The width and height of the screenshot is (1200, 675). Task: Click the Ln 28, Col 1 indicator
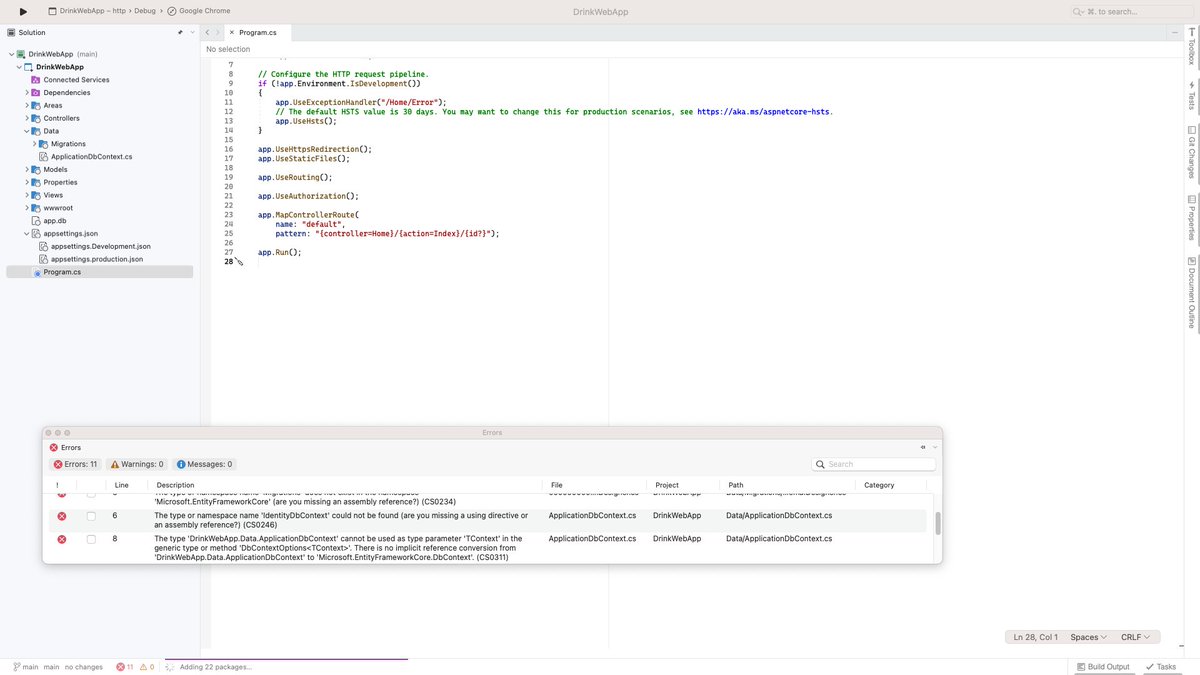(x=1036, y=637)
